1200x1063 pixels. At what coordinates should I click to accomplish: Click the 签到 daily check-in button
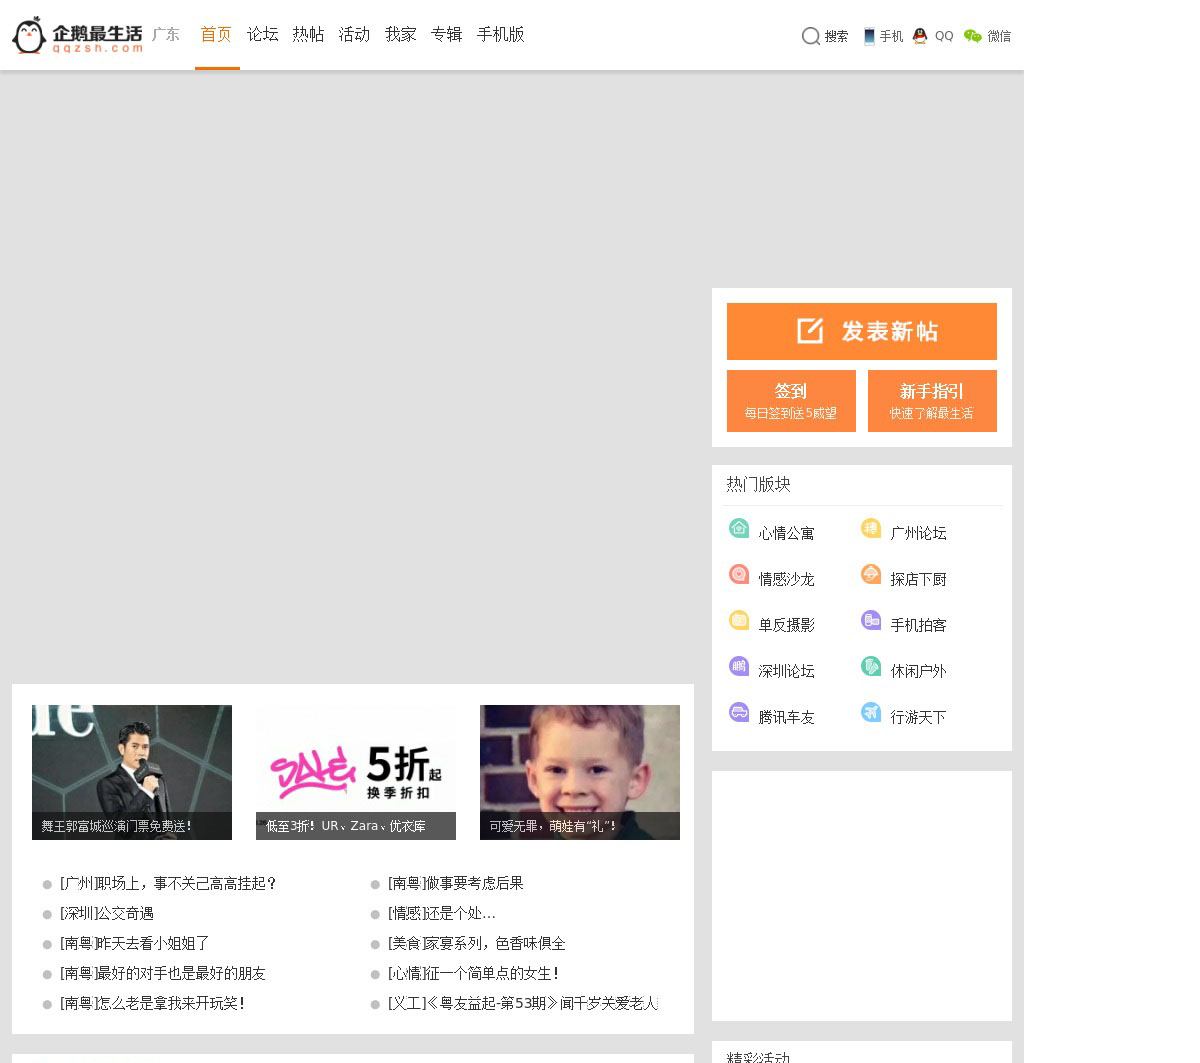(x=791, y=401)
